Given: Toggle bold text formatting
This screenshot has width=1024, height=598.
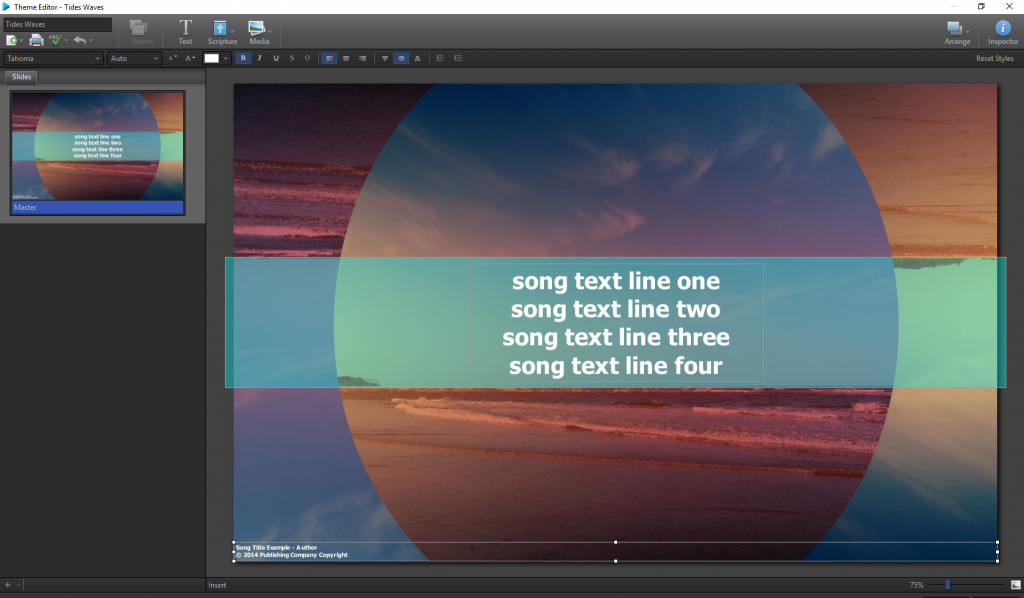Looking at the screenshot, I should [x=243, y=58].
